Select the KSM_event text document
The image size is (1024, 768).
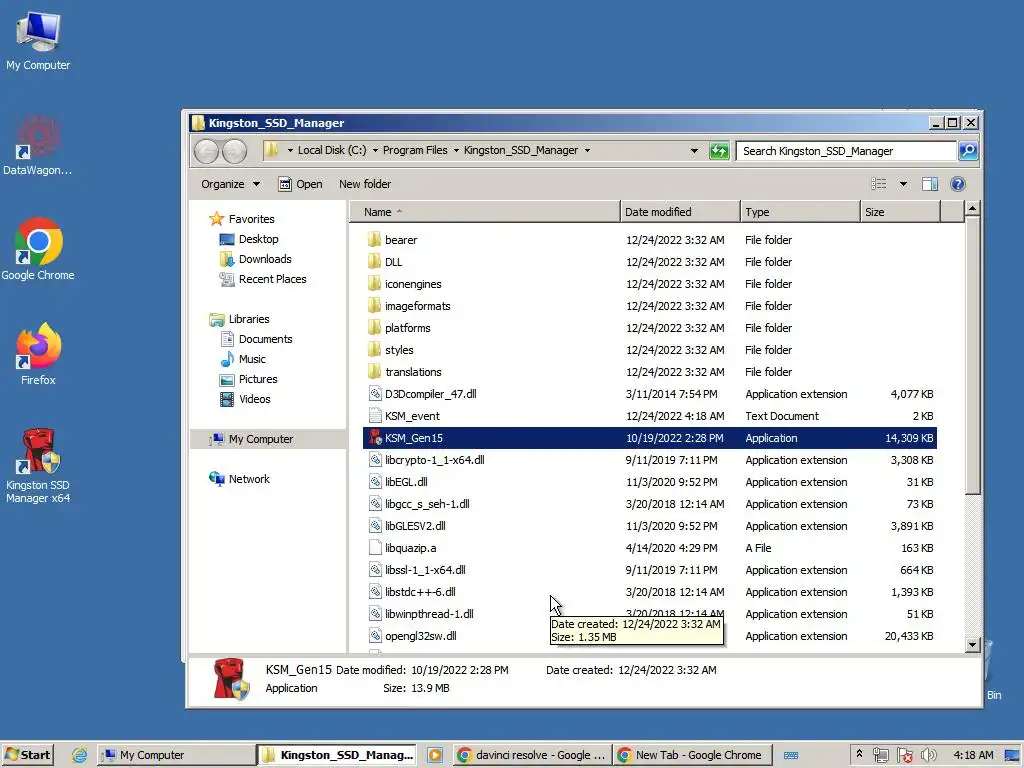tap(649, 416)
